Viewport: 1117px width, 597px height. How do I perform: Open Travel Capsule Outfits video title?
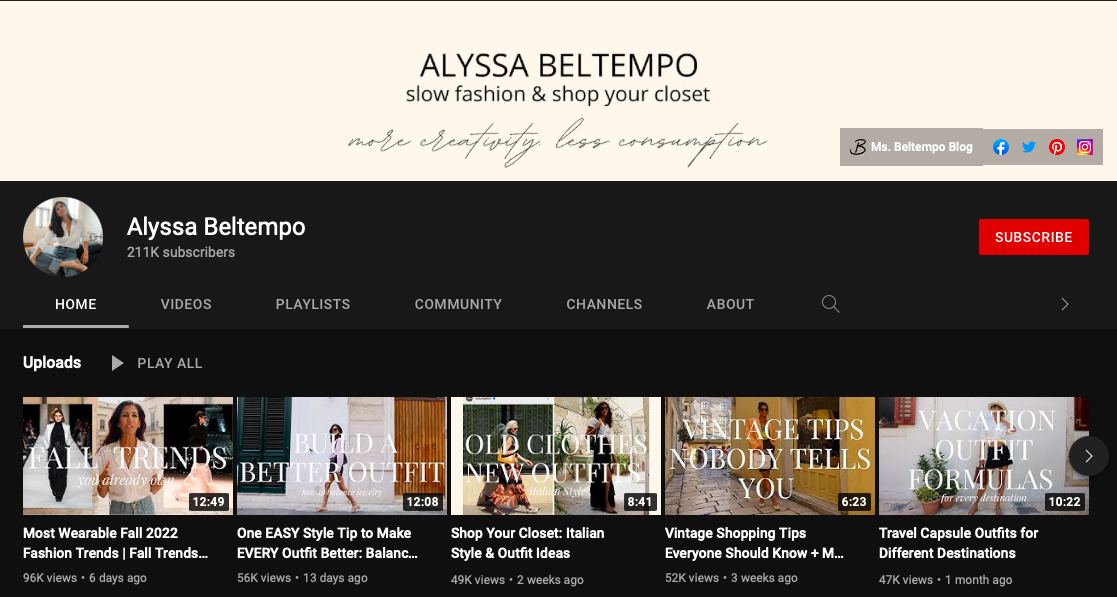coord(958,543)
